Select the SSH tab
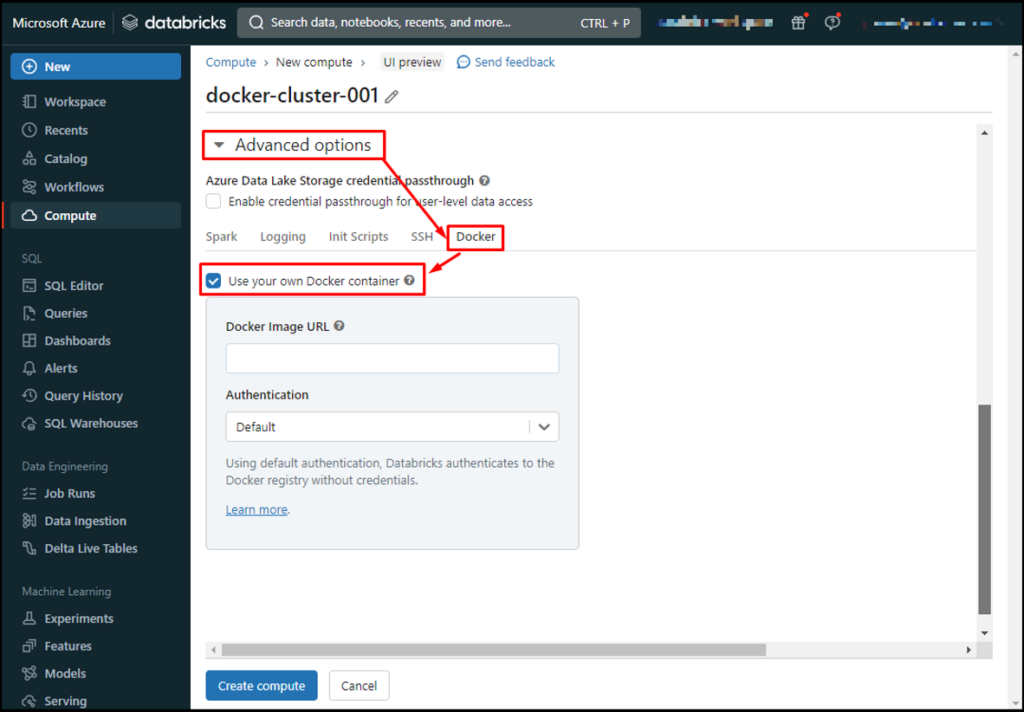Viewport: 1024px width, 712px height. (x=422, y=236)
